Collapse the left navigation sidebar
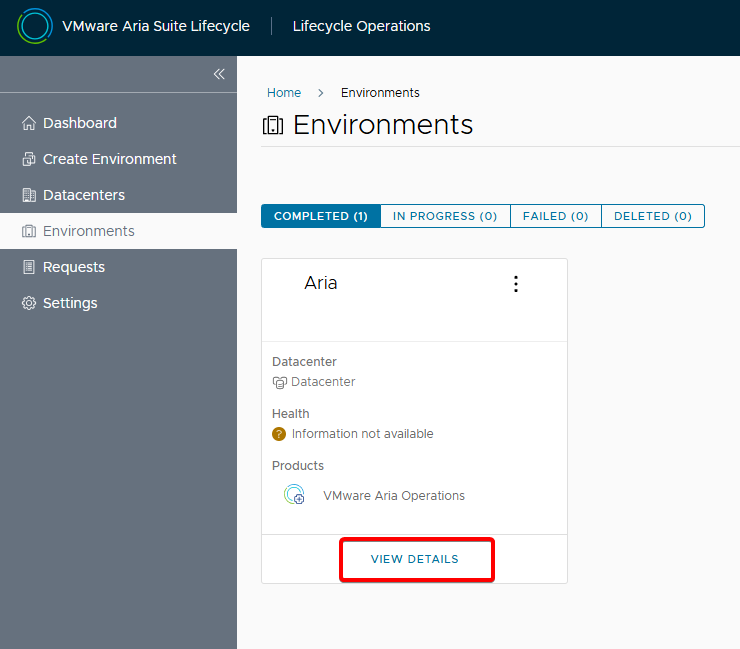Viewport: 740px width, 649px height. [x=219, y=74]
